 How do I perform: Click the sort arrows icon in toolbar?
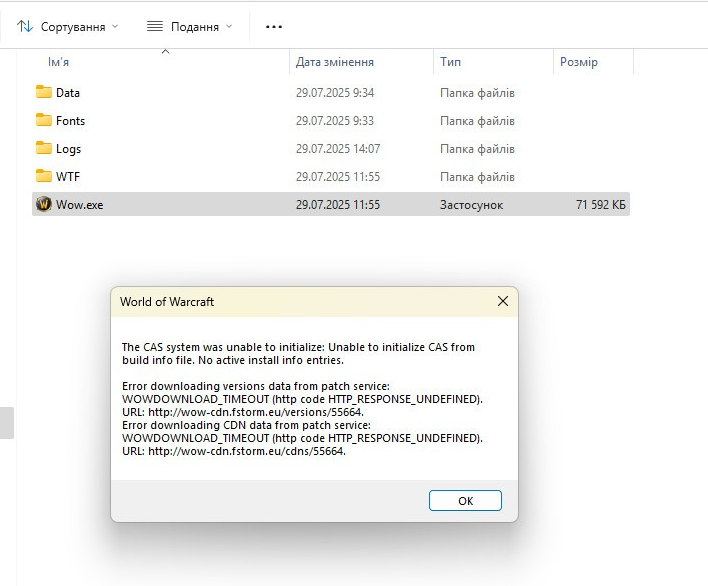point(25,26)
